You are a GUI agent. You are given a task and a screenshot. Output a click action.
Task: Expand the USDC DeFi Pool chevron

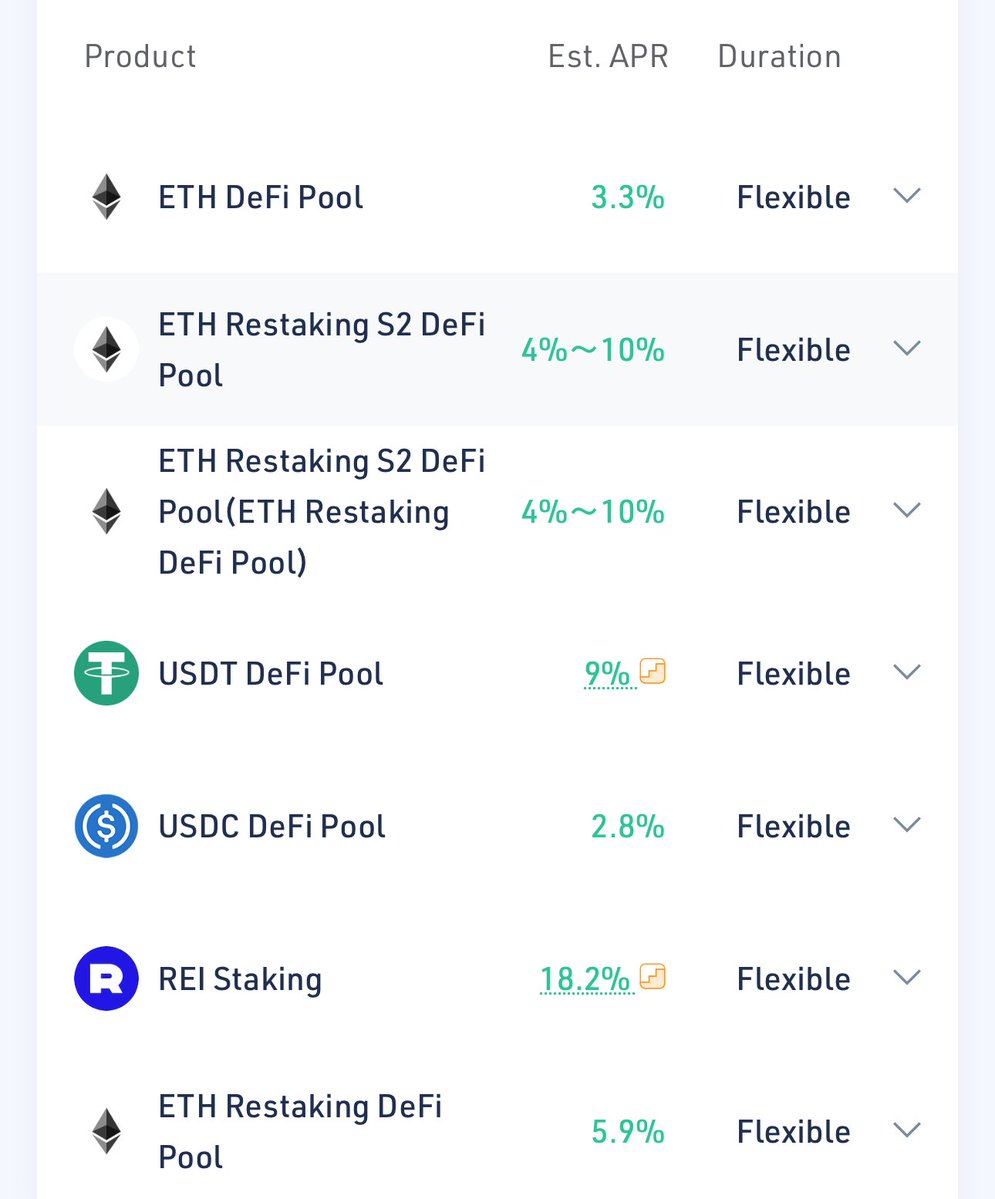pyautogui.click(x=907, y=825)
